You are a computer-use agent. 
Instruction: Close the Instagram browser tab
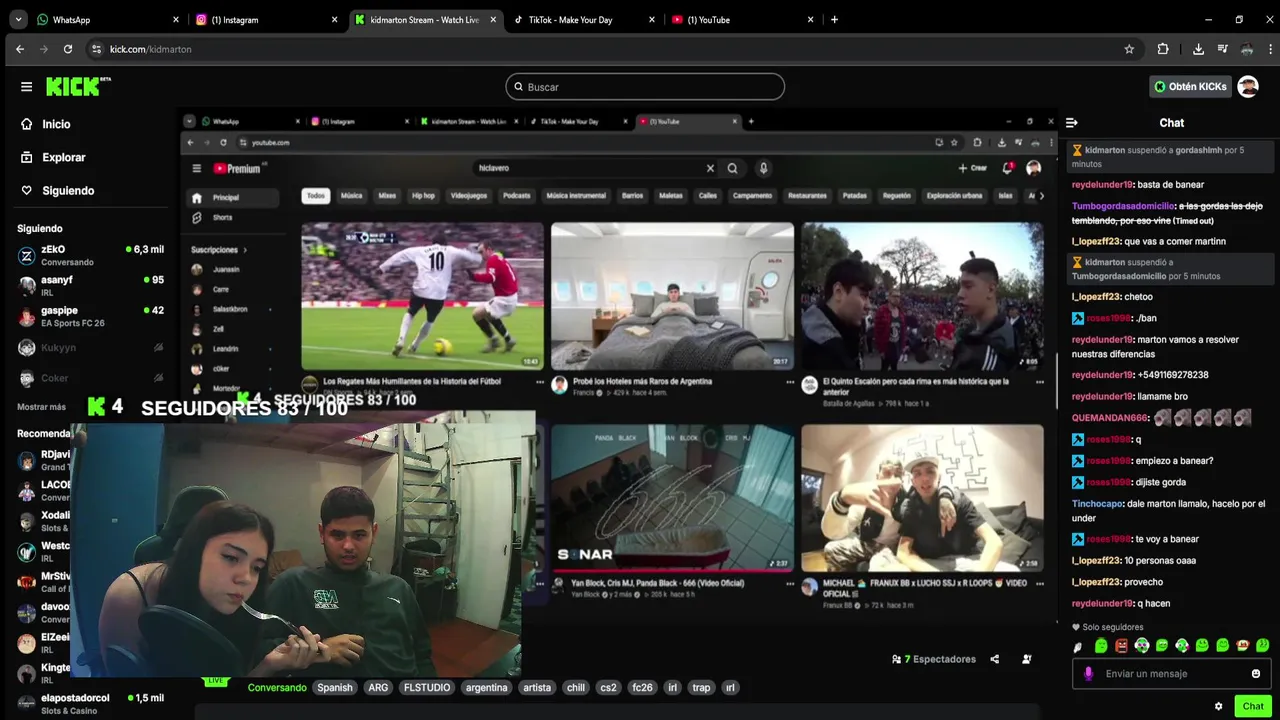[335, 19]
